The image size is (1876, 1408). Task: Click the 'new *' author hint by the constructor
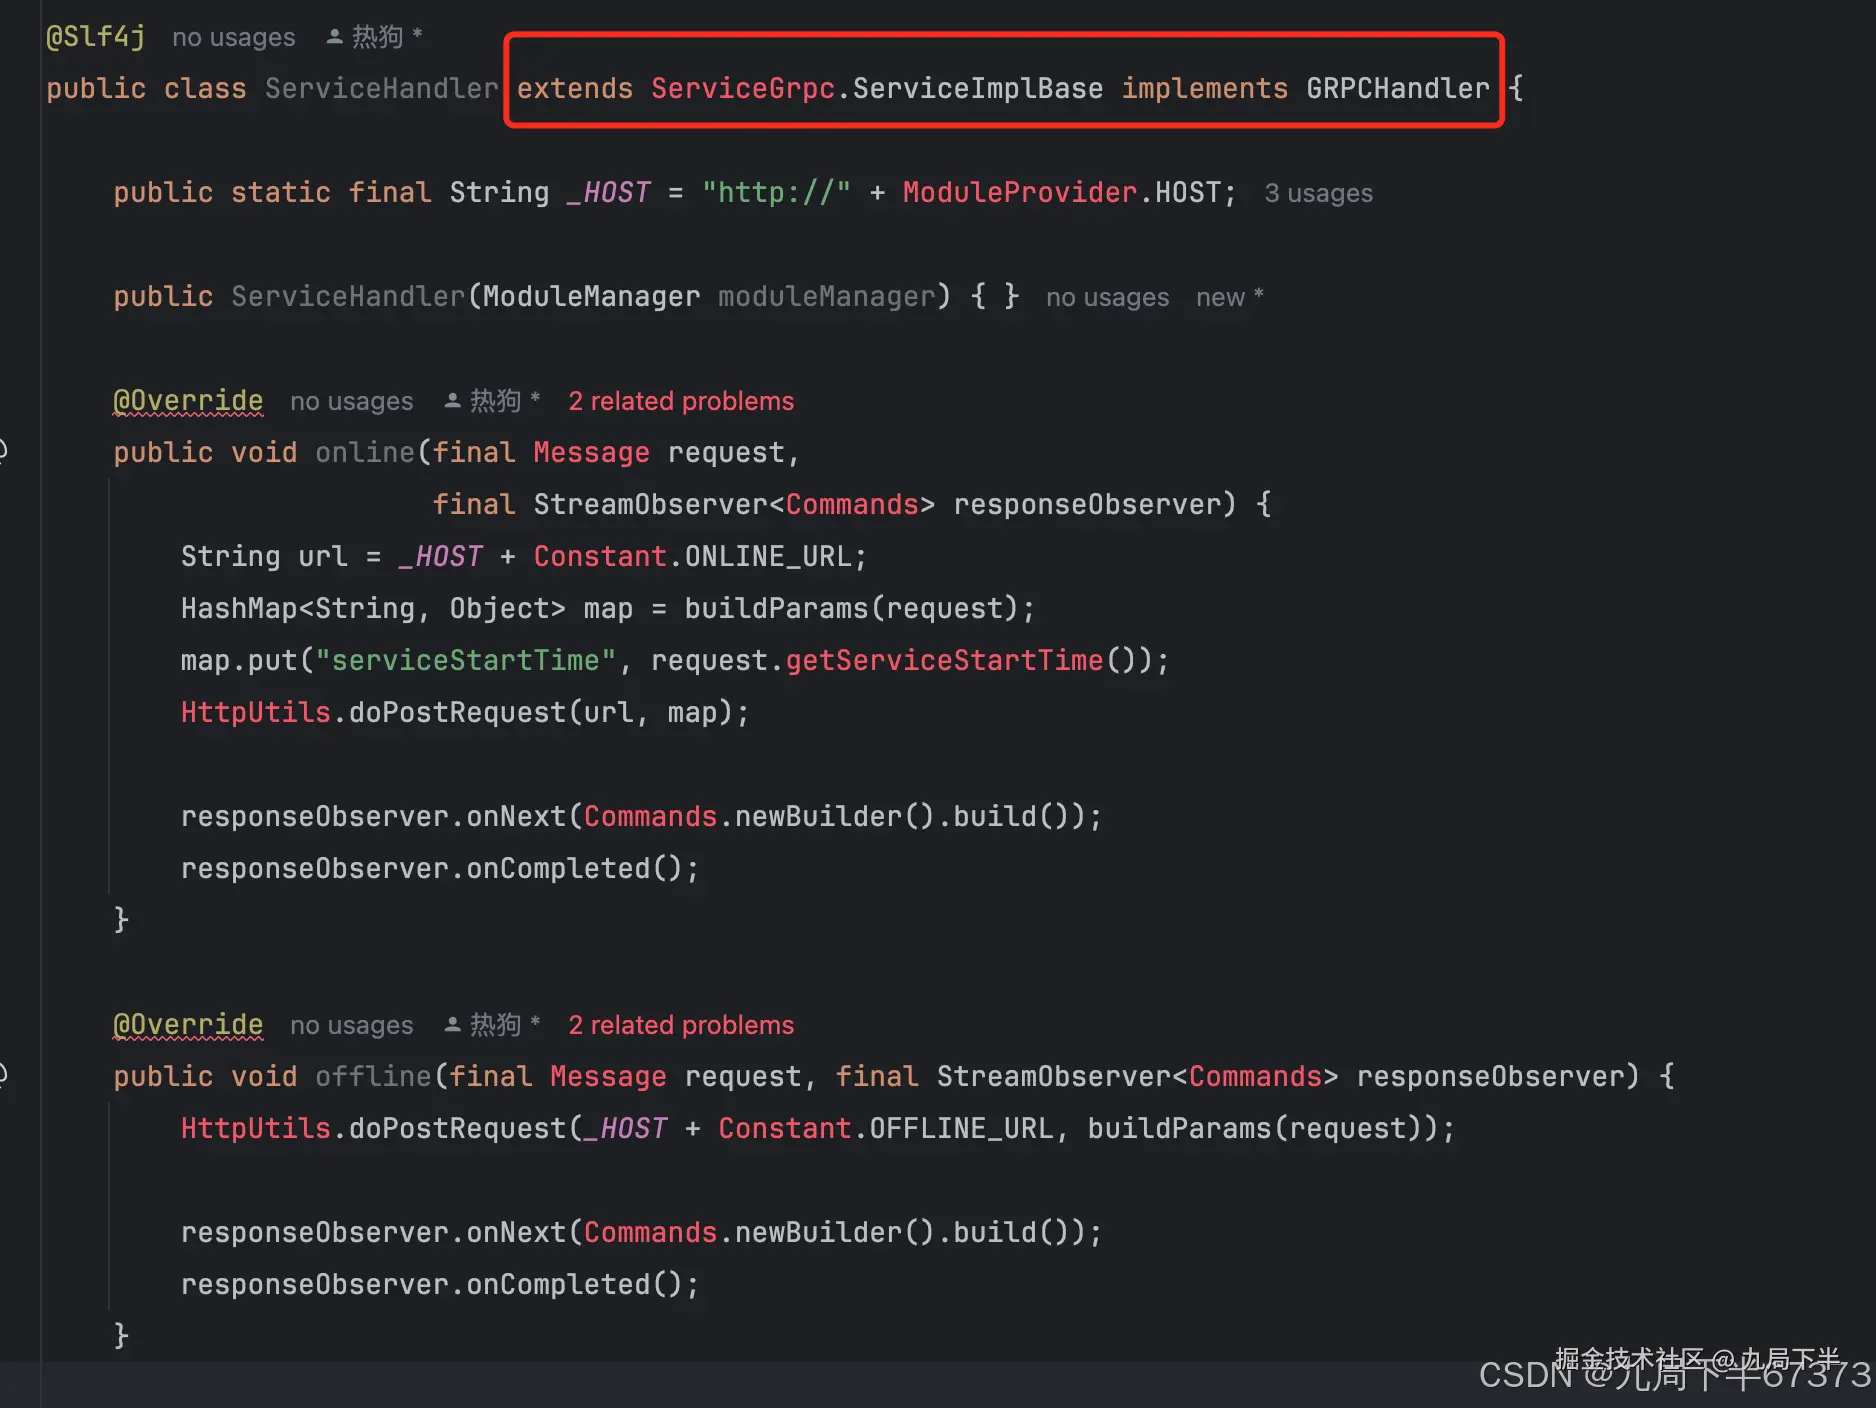[1230, 297]
